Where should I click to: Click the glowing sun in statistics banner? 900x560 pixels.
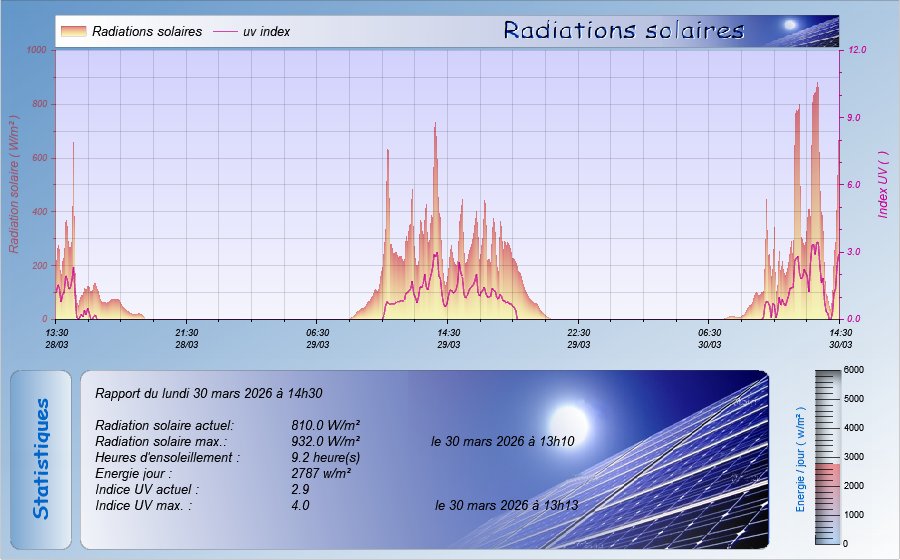(x=569, y=418)
